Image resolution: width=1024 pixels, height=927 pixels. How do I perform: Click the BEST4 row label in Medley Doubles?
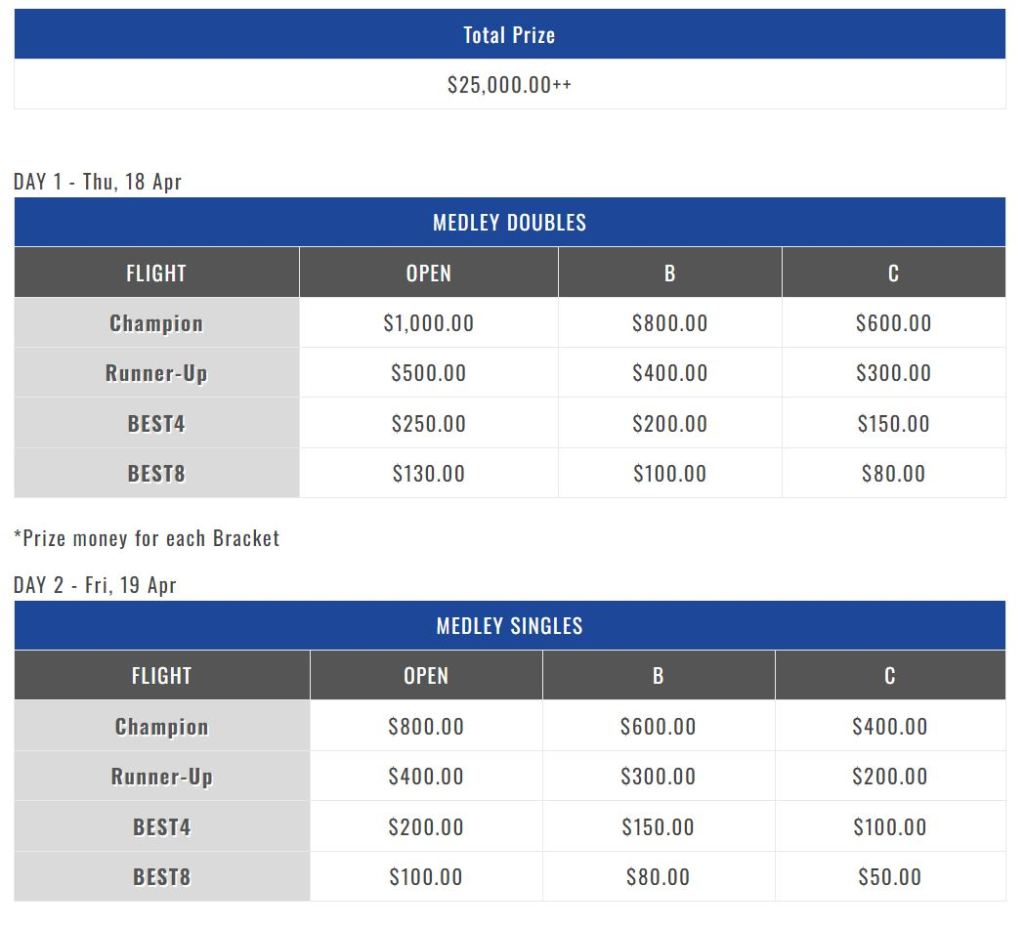coord(156,423)
